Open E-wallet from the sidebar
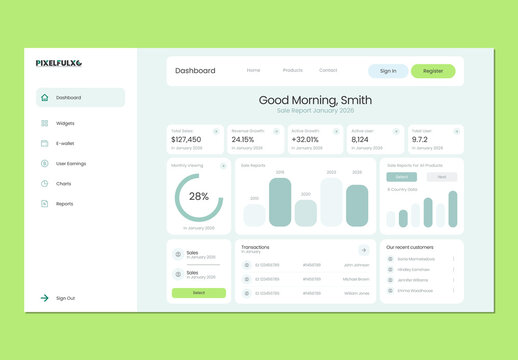The image size is (518, 360). (x=65, y=143)
